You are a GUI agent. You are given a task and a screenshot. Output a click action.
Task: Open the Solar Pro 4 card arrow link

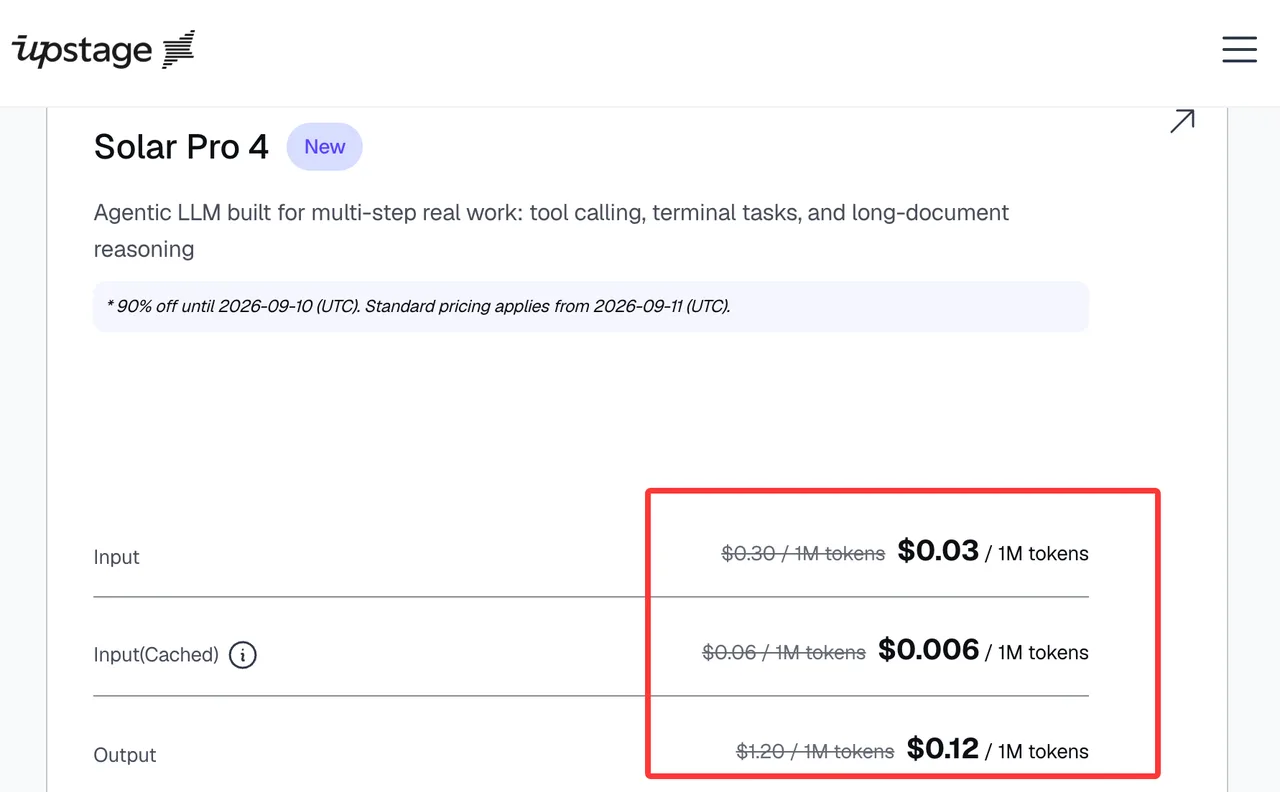(x=1182, y=122)
